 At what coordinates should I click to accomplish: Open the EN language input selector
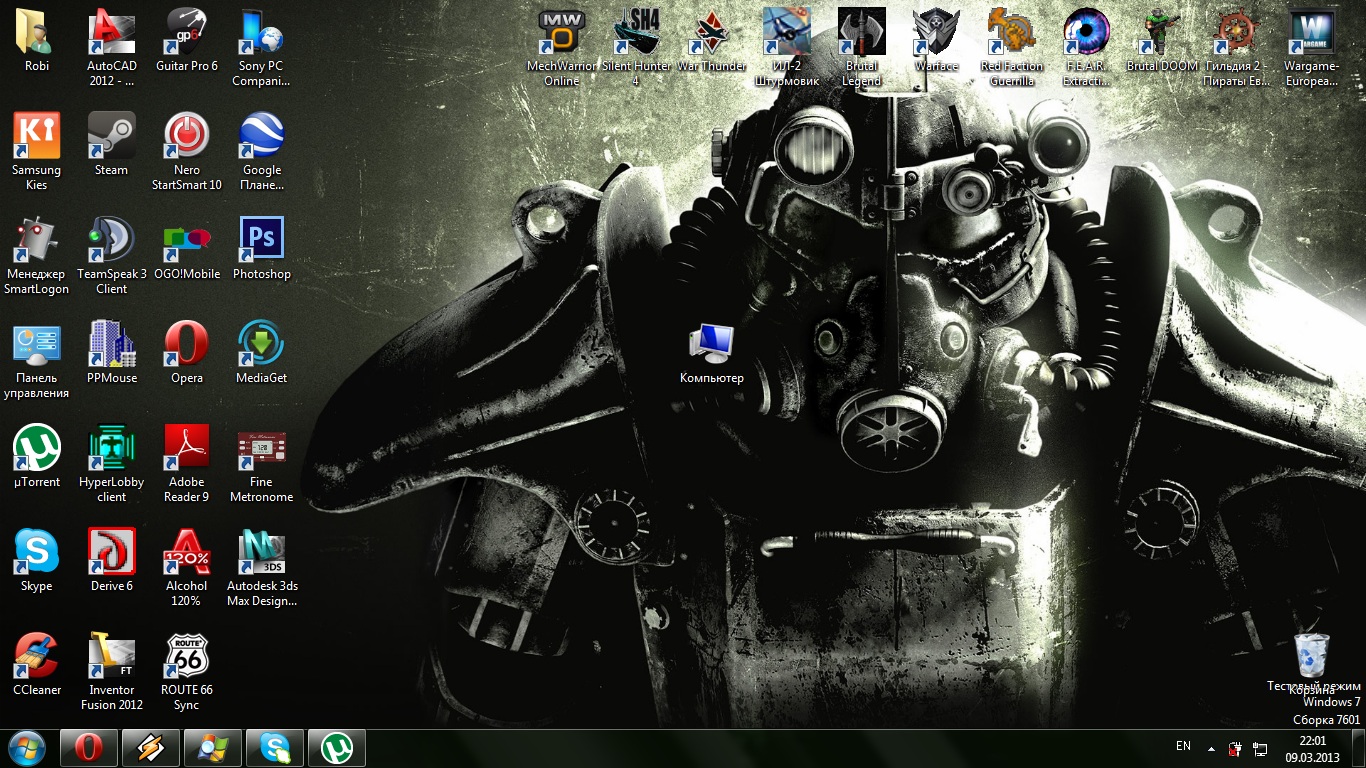pyautogui.click(x=1183, y=747)
